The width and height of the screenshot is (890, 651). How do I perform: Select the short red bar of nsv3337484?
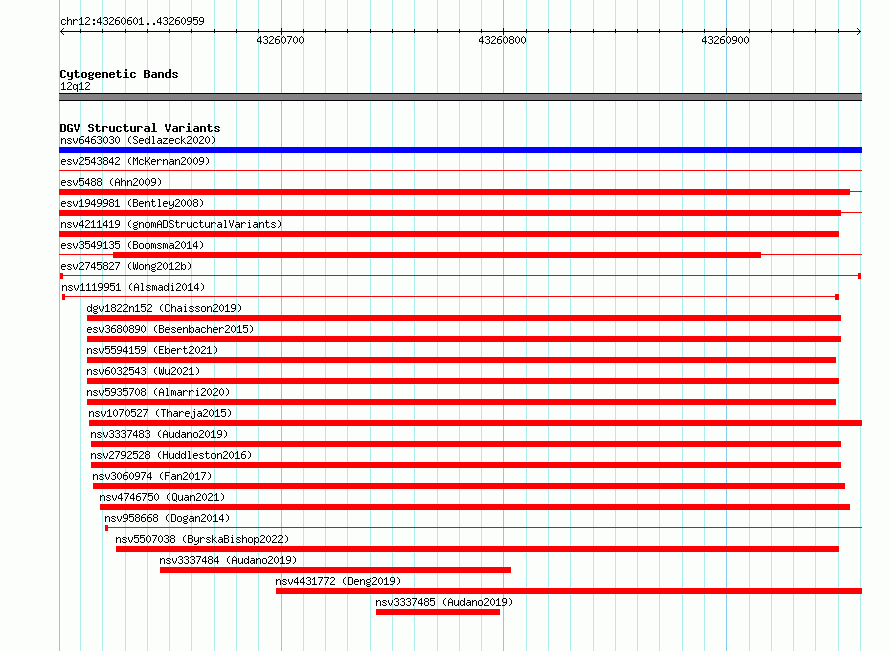[x=335, y=570]
